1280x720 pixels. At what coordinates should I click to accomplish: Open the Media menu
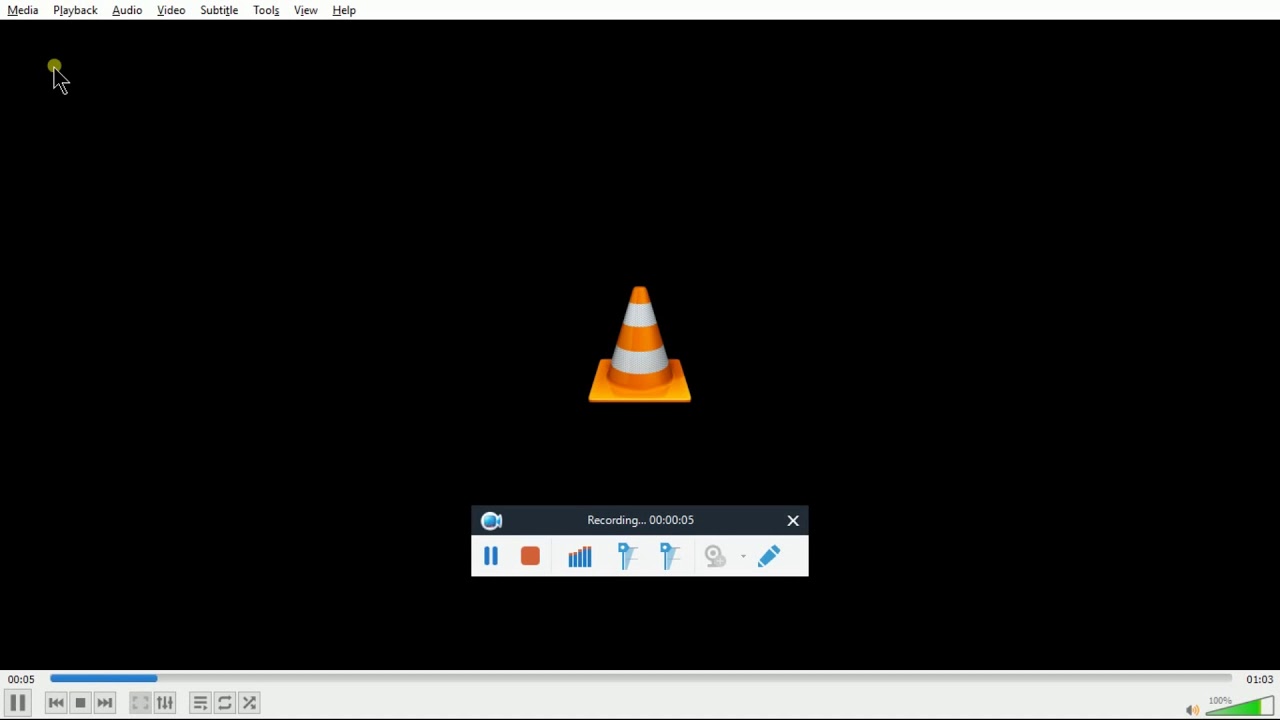23,10
